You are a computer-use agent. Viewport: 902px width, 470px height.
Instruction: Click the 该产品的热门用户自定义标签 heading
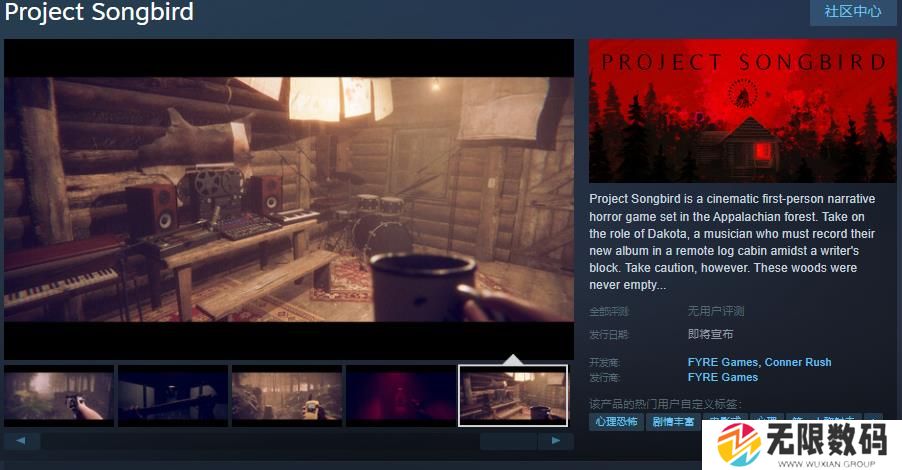(x=665, y=404)
